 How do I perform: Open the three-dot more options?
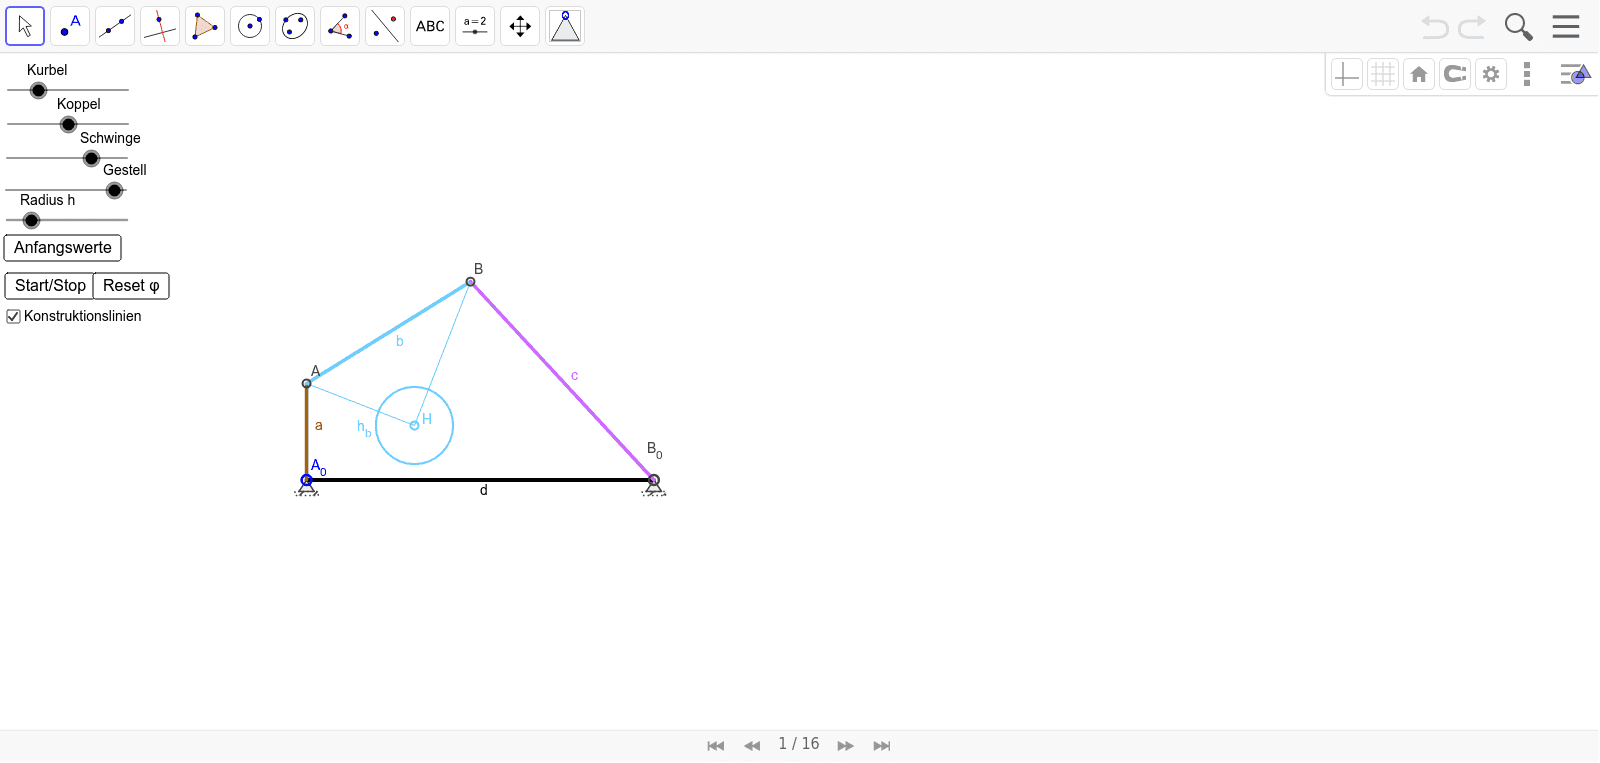tap(1527, 74)
